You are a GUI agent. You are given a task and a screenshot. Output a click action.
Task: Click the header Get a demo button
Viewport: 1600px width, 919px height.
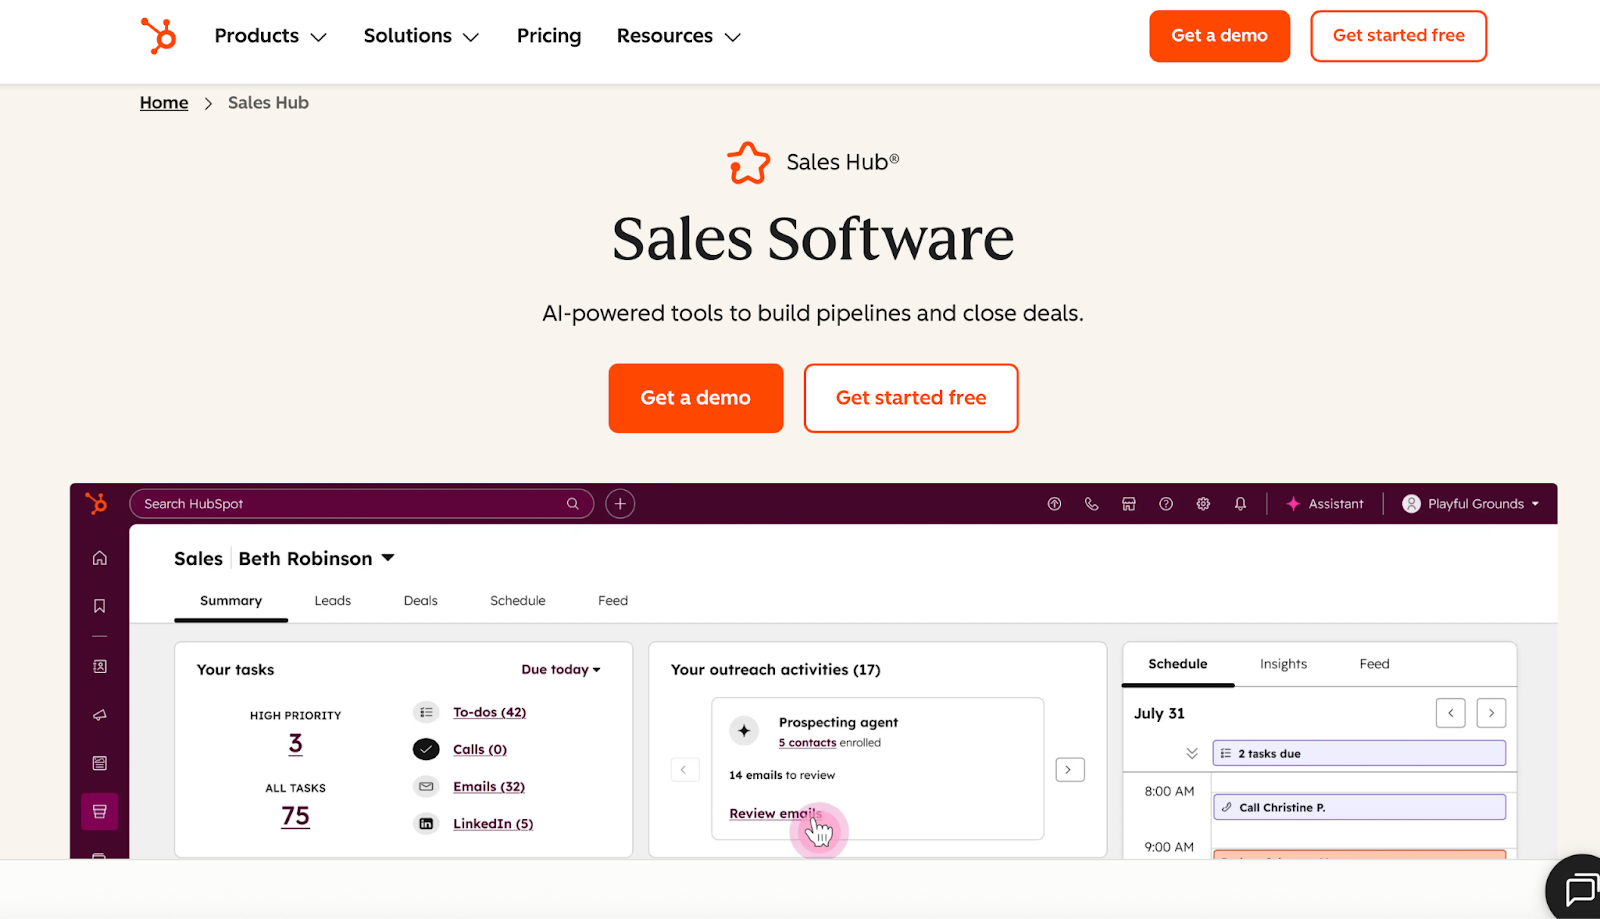(x=1219, y=36)
